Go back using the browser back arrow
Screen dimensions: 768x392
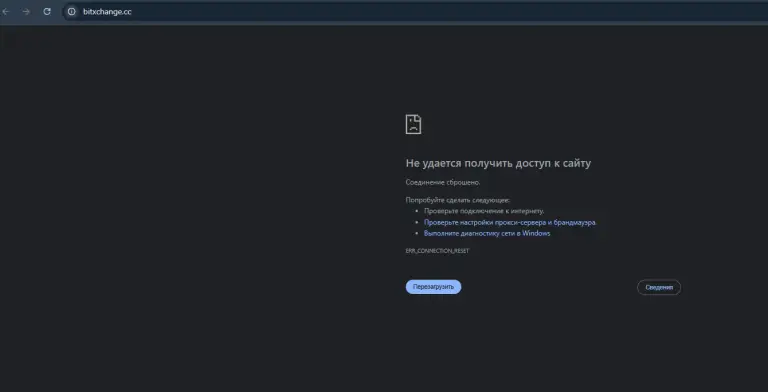click(x=6, y=11)
